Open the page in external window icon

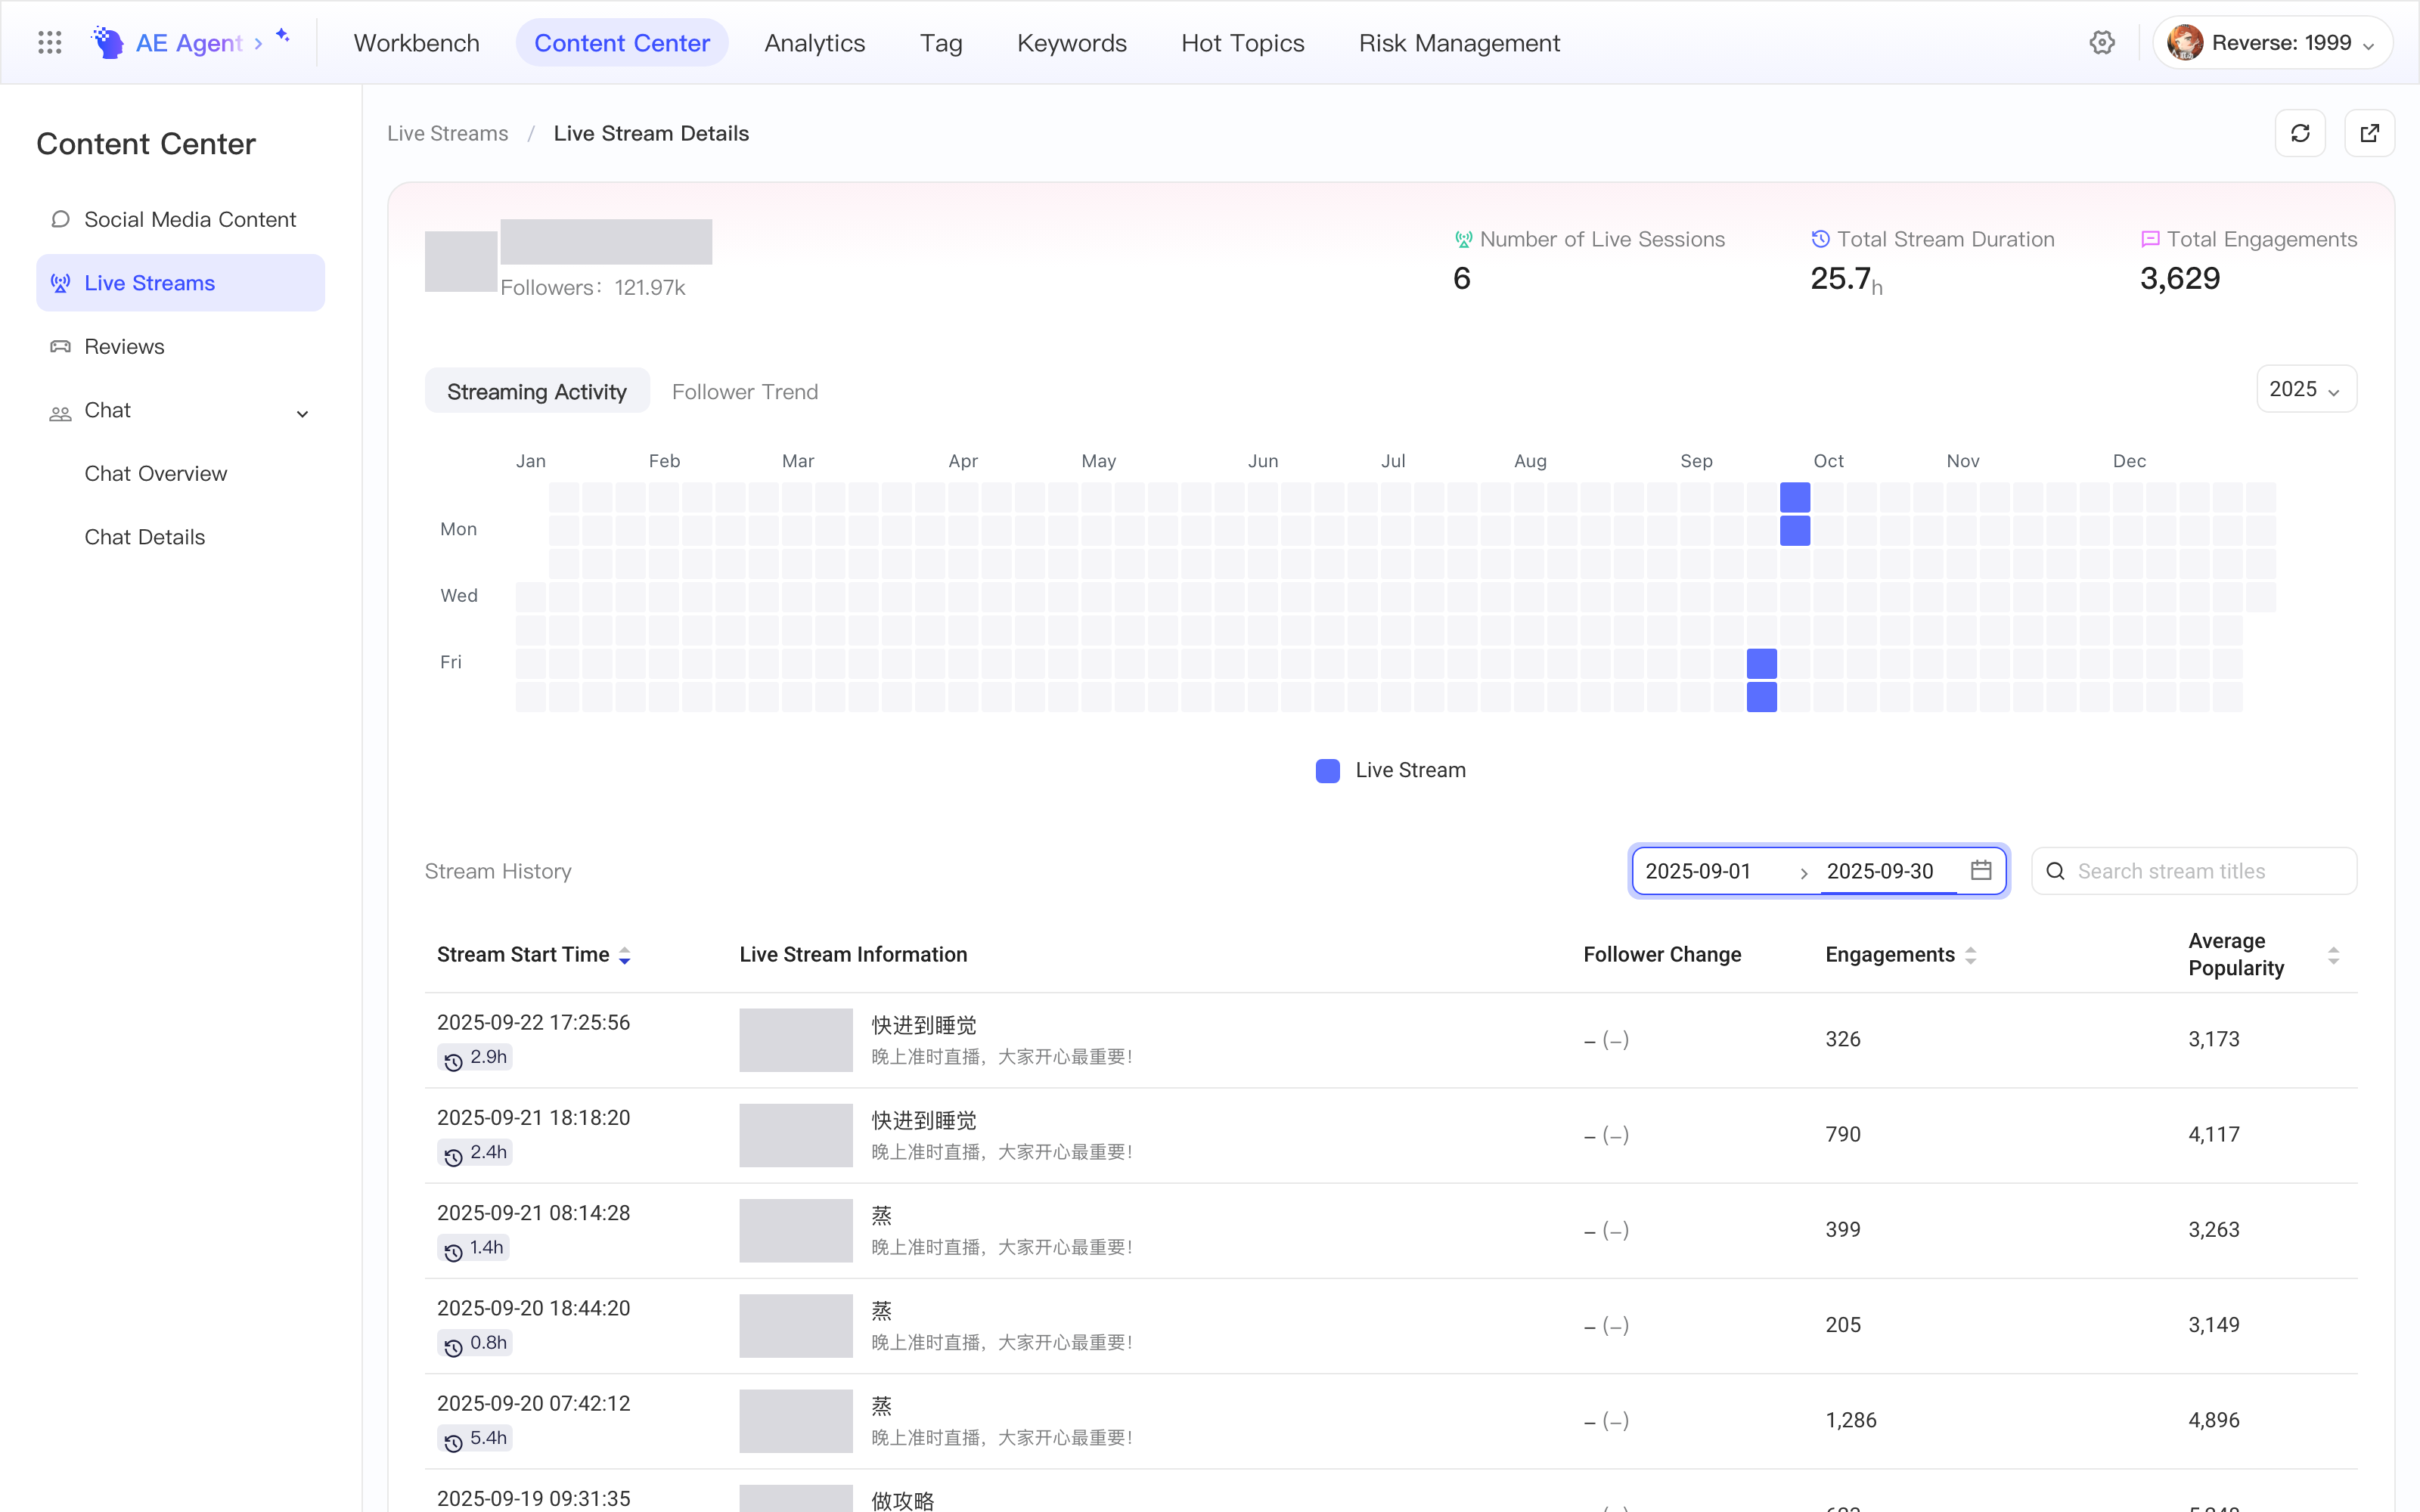[2369, 133]
